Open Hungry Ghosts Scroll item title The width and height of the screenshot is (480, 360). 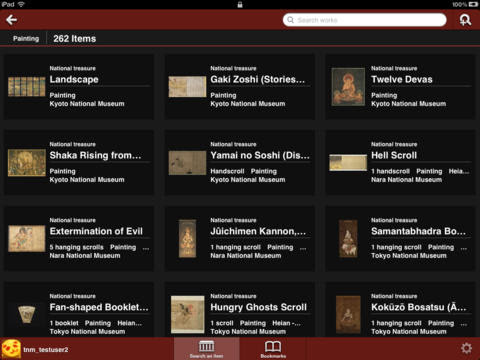[258, 307]
